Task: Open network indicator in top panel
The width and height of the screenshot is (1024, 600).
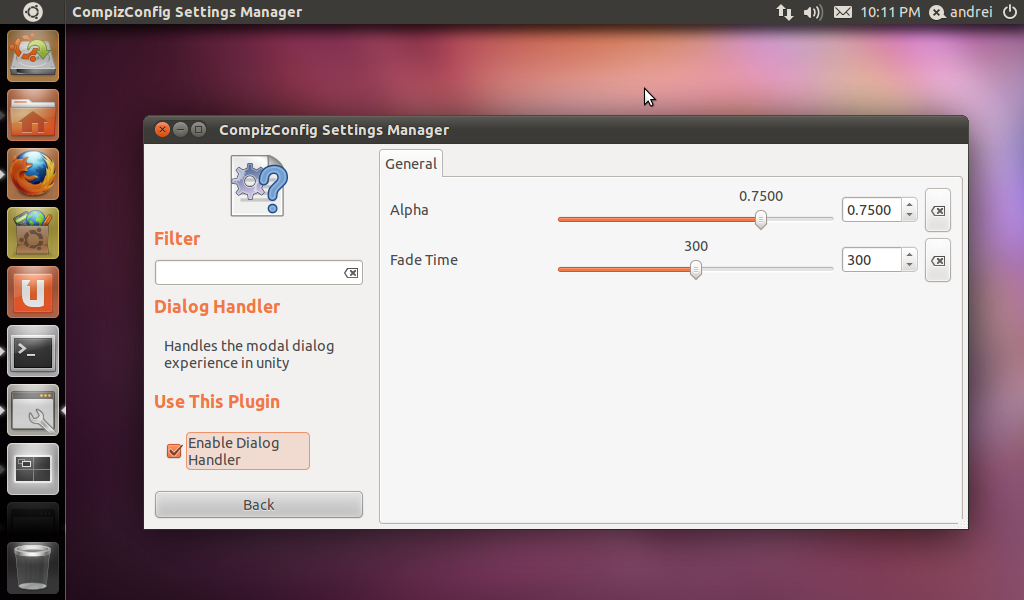Action: coord(784,12)
